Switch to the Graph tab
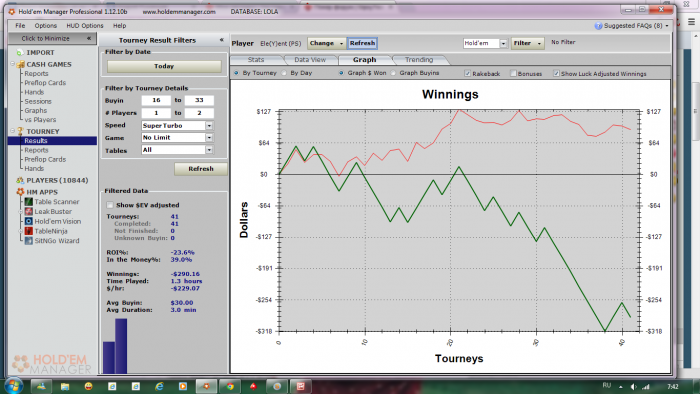 pyautogui.click(x=365, y=60)
